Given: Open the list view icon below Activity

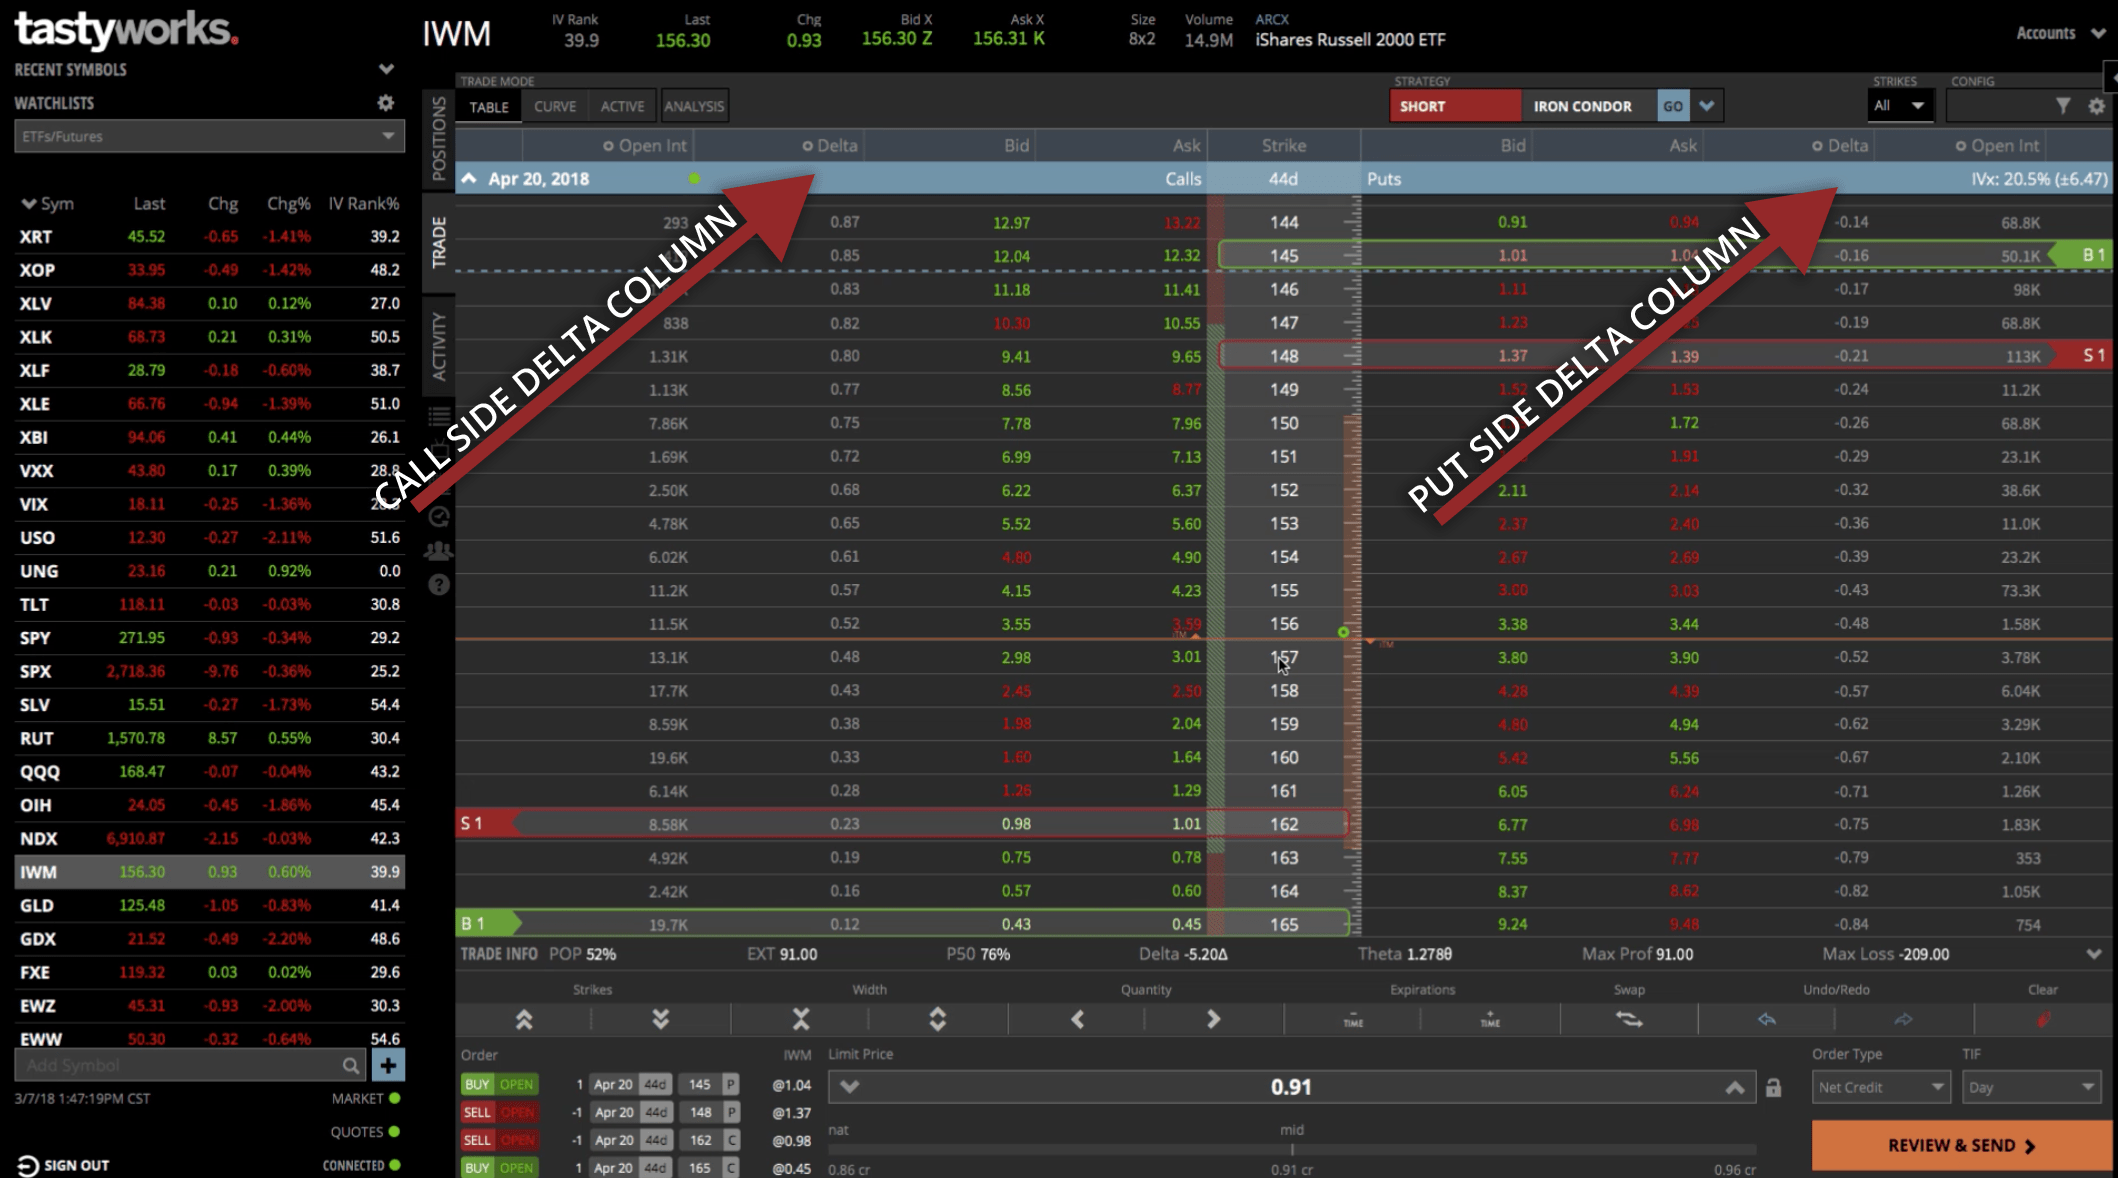Looking at the screenshot, I should pyautogui.click(x=439, y=416).
